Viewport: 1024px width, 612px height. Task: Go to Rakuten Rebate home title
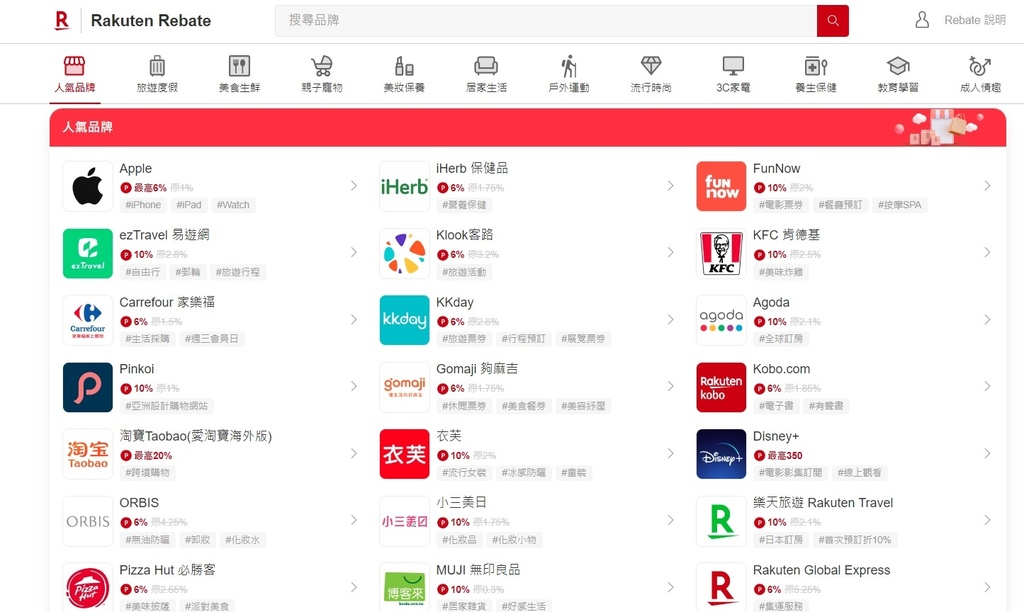(151, 21)
